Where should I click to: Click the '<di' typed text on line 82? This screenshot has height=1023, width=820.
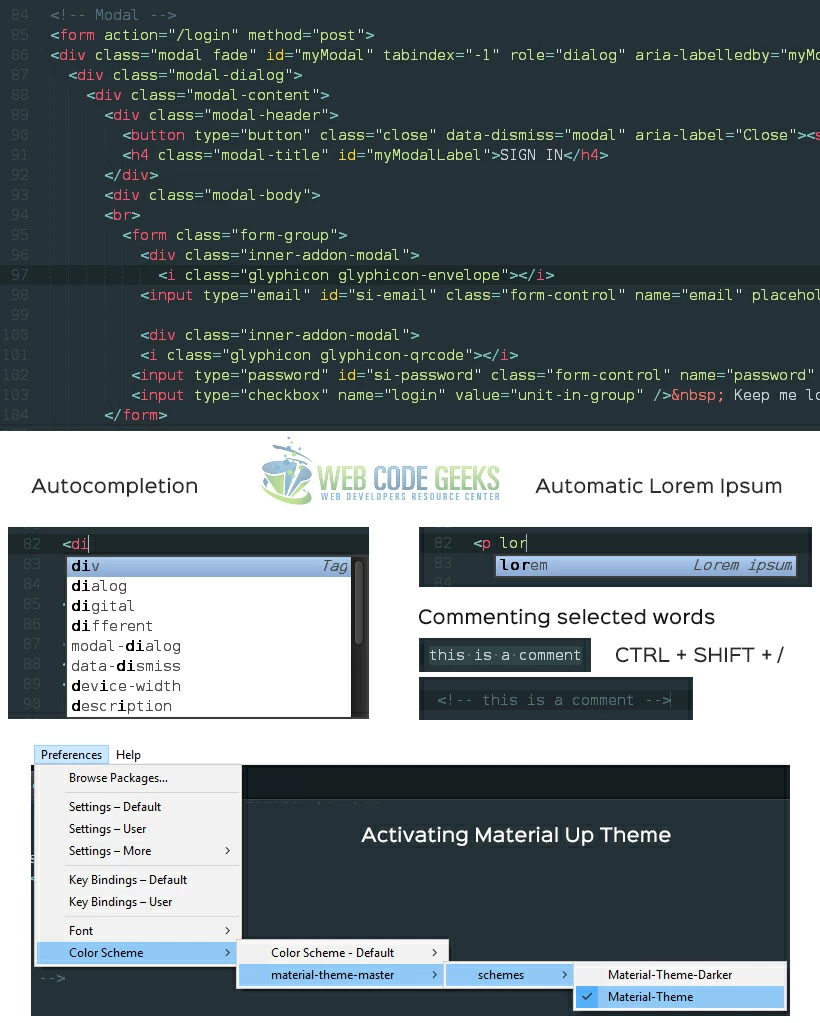pyautogui.click(x=75, y=543)
